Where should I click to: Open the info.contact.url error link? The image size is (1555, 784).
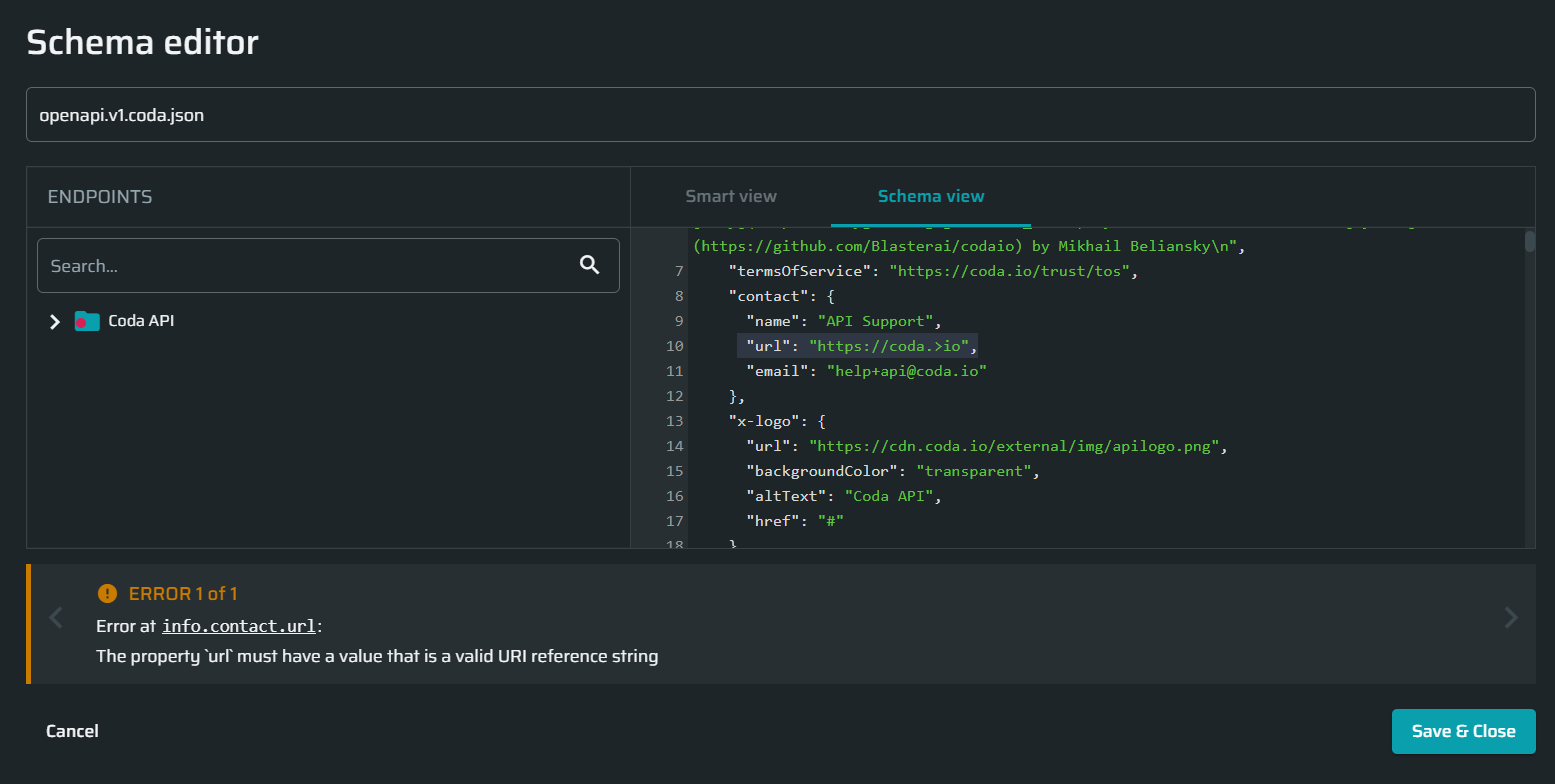240,626
